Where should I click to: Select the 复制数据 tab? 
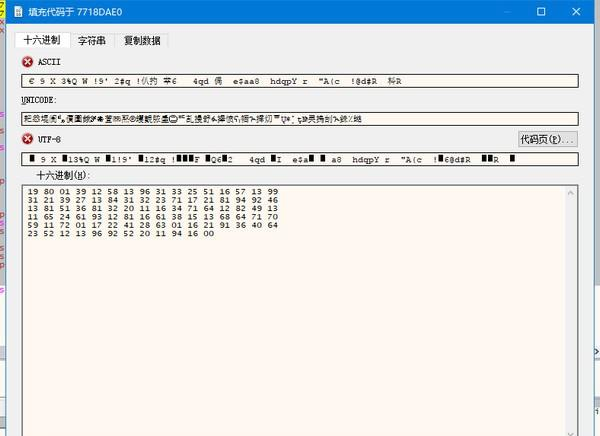[144, 41]
